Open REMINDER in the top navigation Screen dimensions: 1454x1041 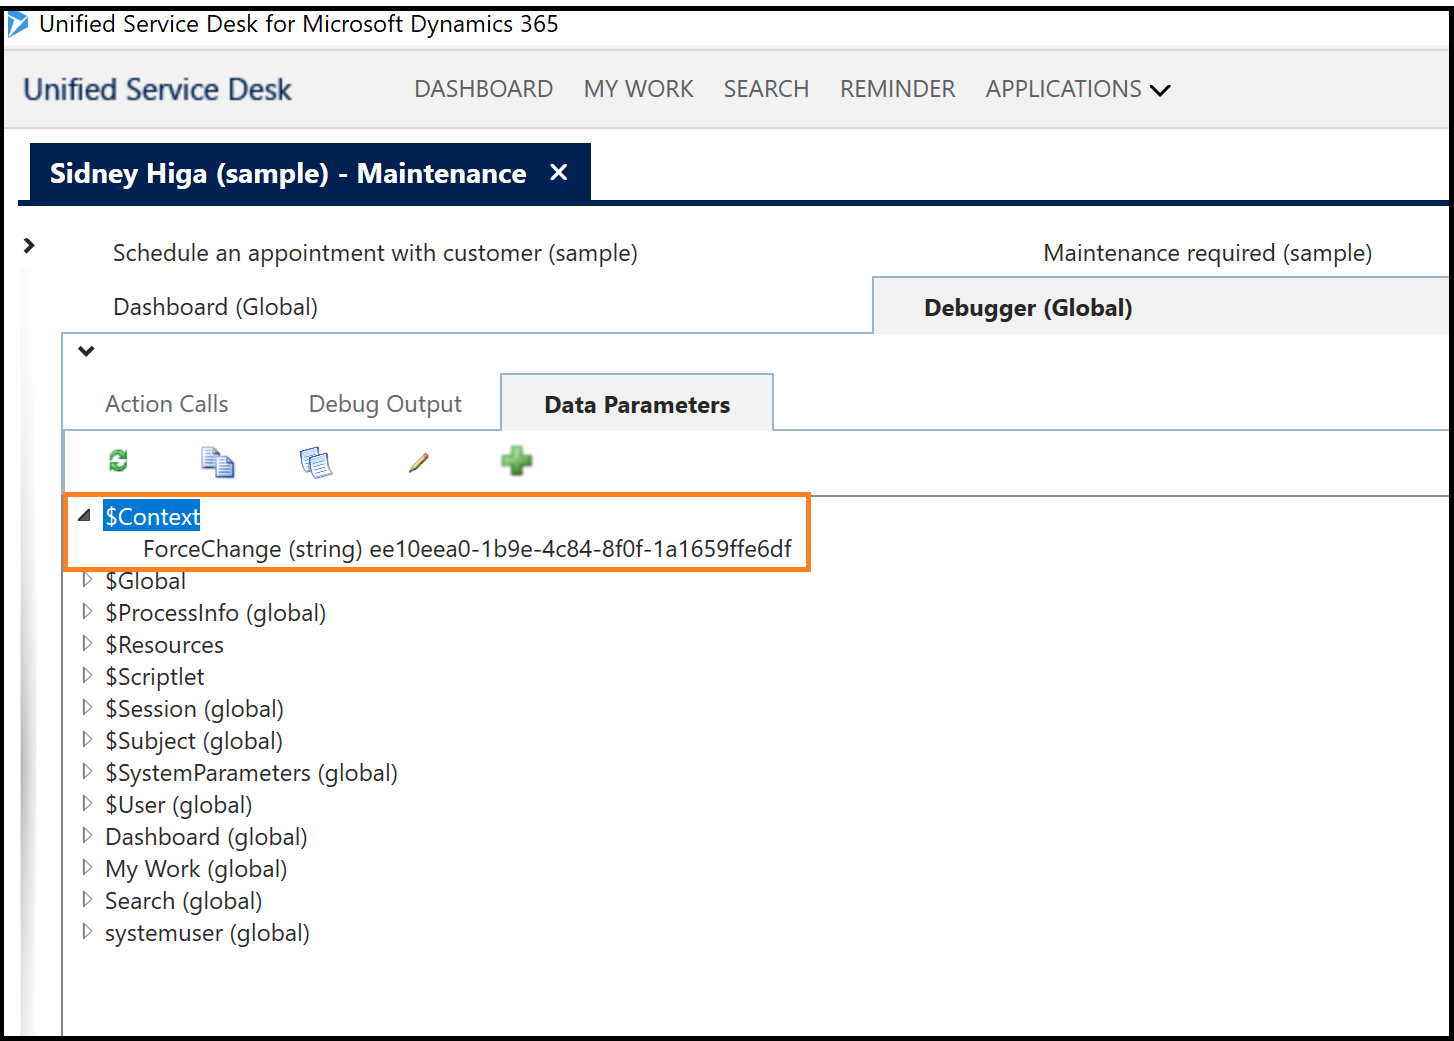(898, 89)
